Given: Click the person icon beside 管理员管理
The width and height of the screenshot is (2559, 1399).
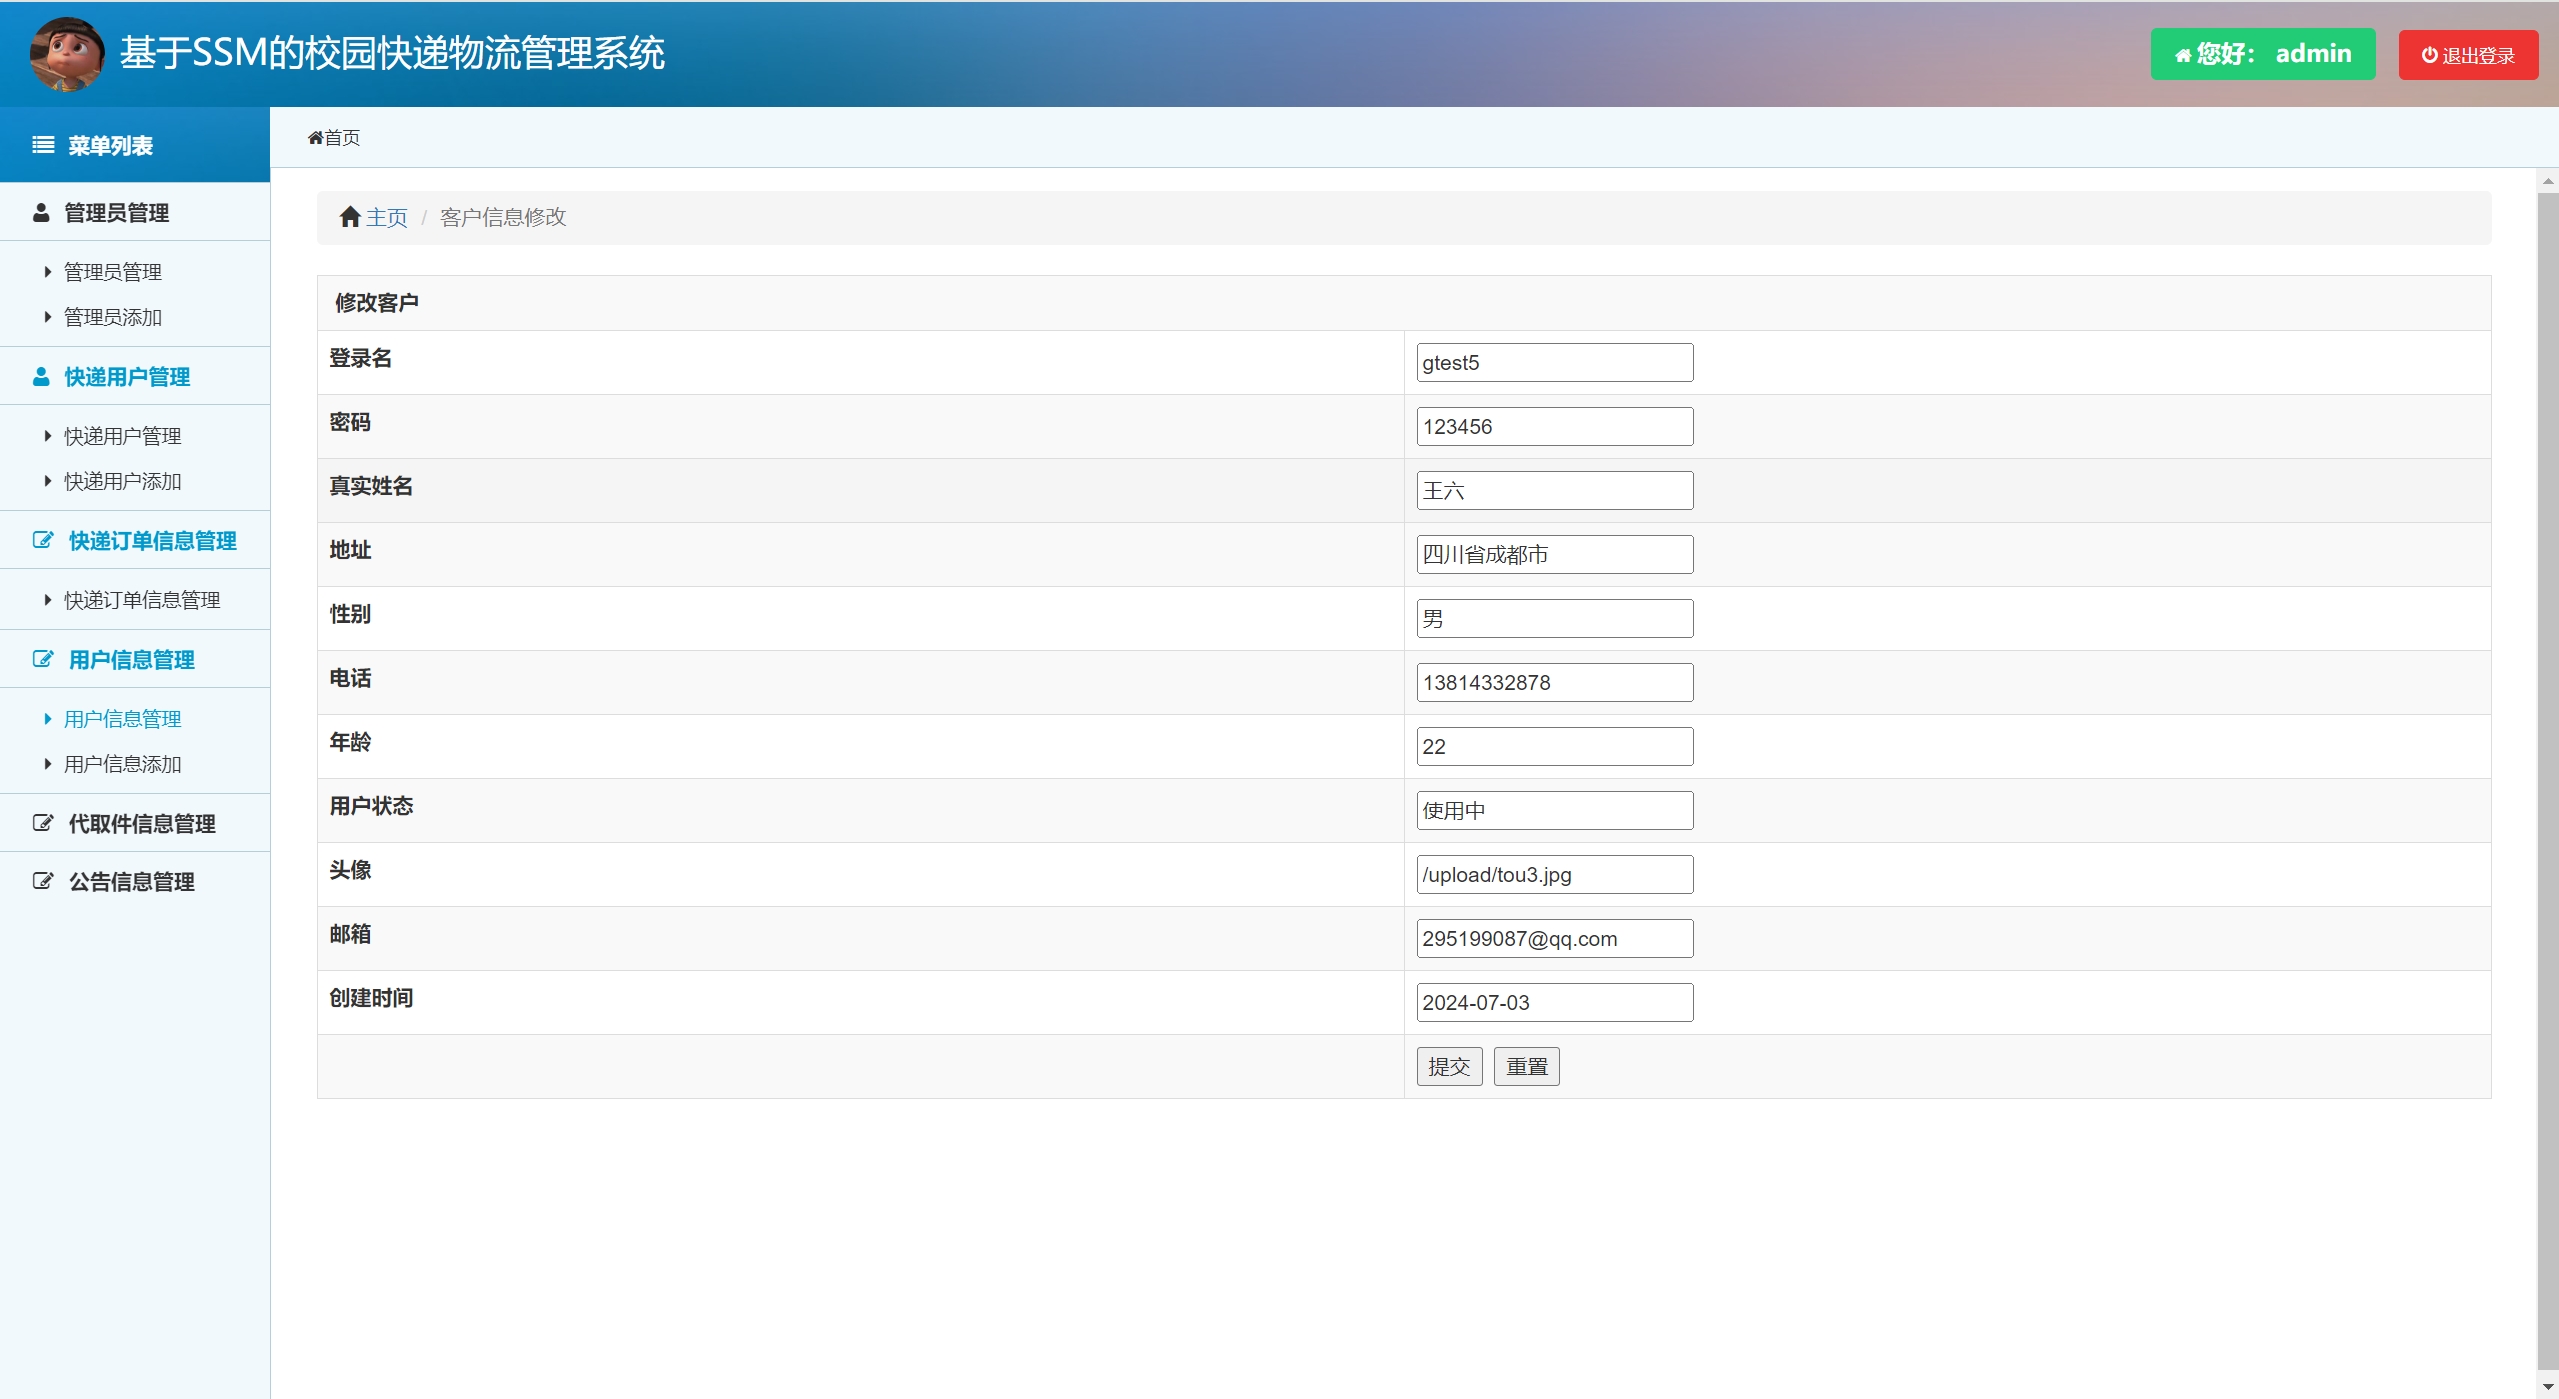Looking at the screenshot, I should 41,213.
